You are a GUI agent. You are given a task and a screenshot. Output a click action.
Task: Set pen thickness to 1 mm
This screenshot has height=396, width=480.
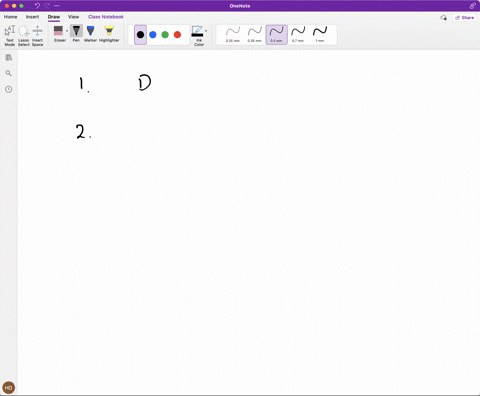point(320,35)
